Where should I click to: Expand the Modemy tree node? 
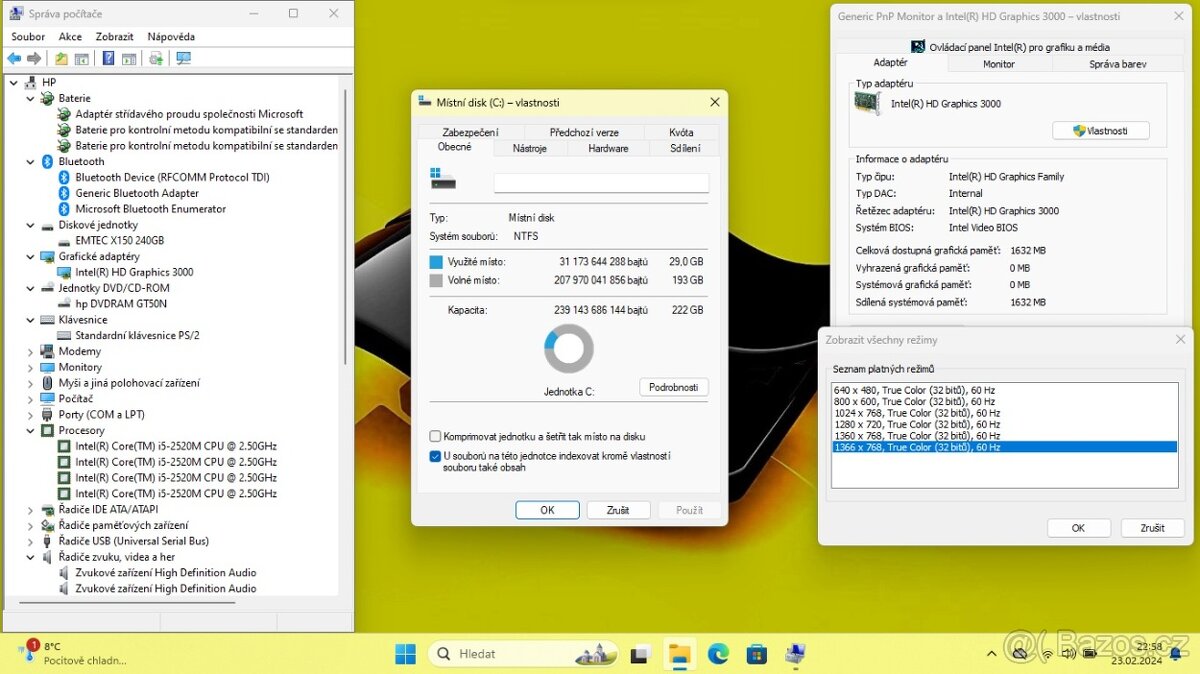coord(29,351)
